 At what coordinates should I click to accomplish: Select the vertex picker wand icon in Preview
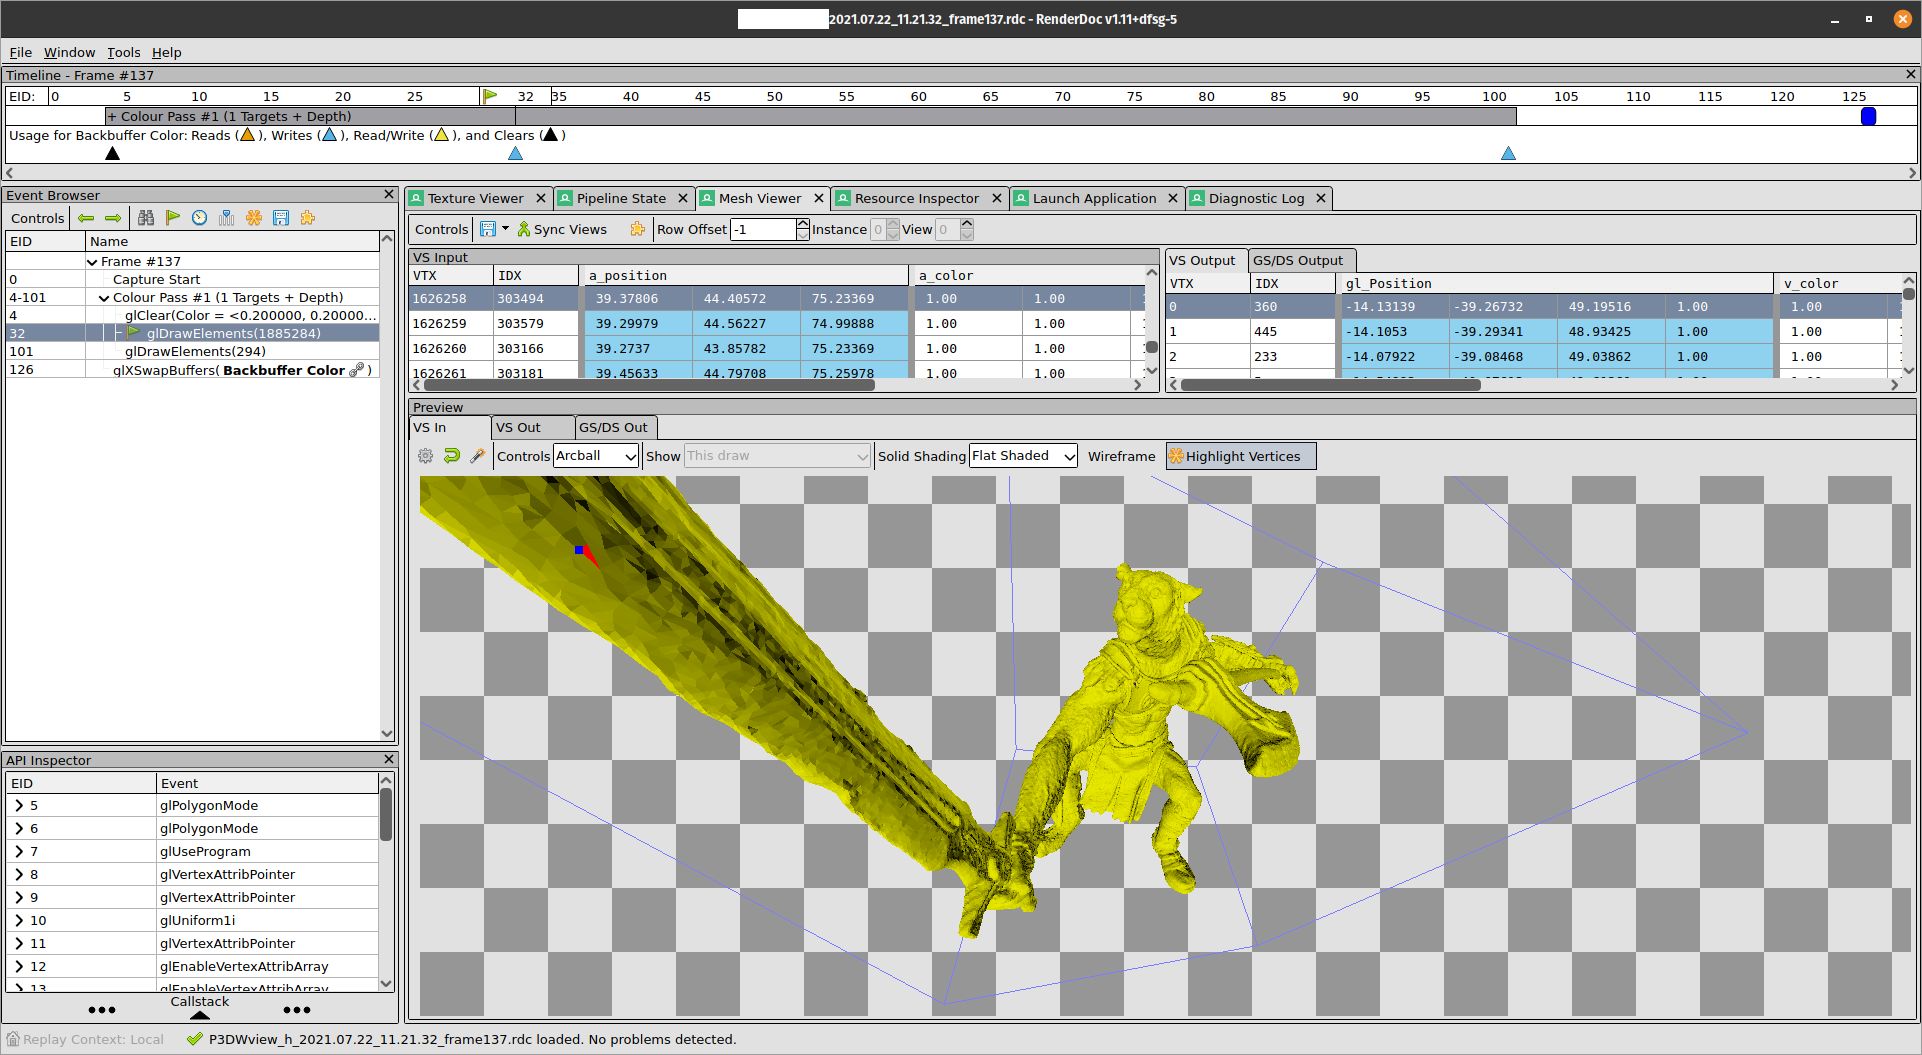point(478,455)
